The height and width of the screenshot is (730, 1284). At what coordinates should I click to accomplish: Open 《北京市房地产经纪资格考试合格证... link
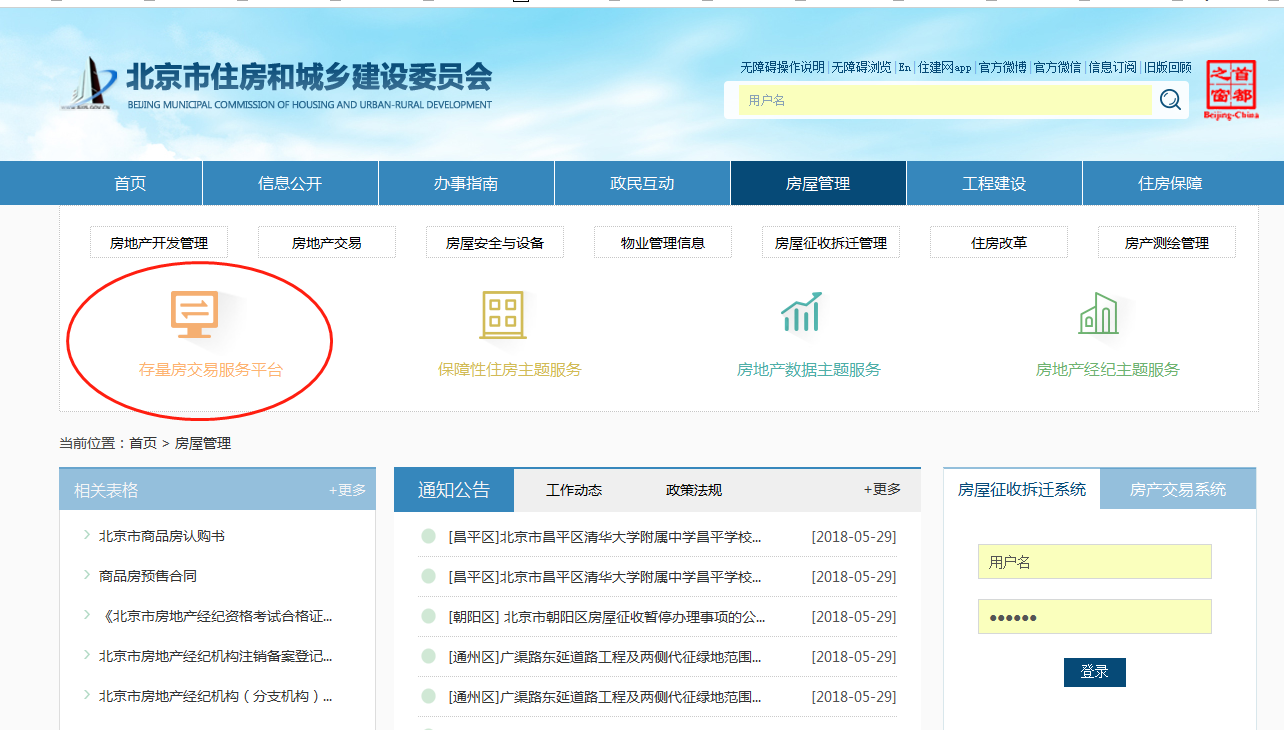point(216,616)
